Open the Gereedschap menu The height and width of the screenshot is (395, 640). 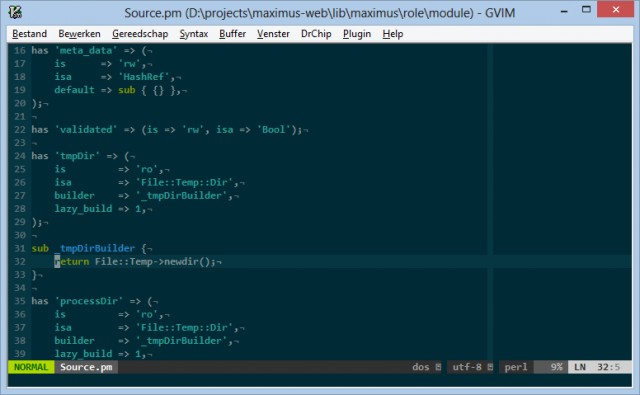140,34
